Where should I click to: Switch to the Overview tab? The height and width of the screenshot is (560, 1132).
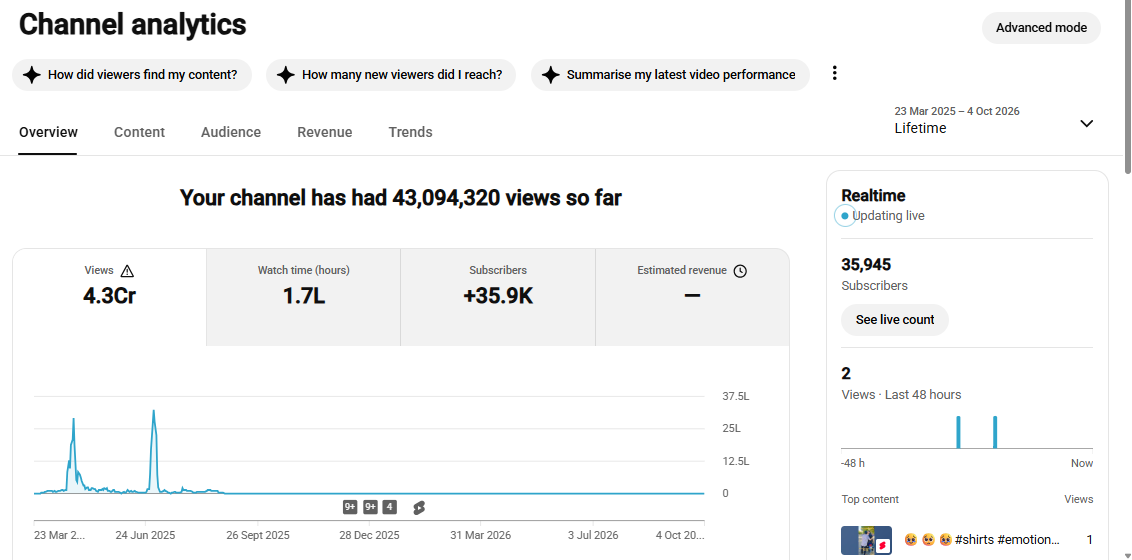[48, 132]
